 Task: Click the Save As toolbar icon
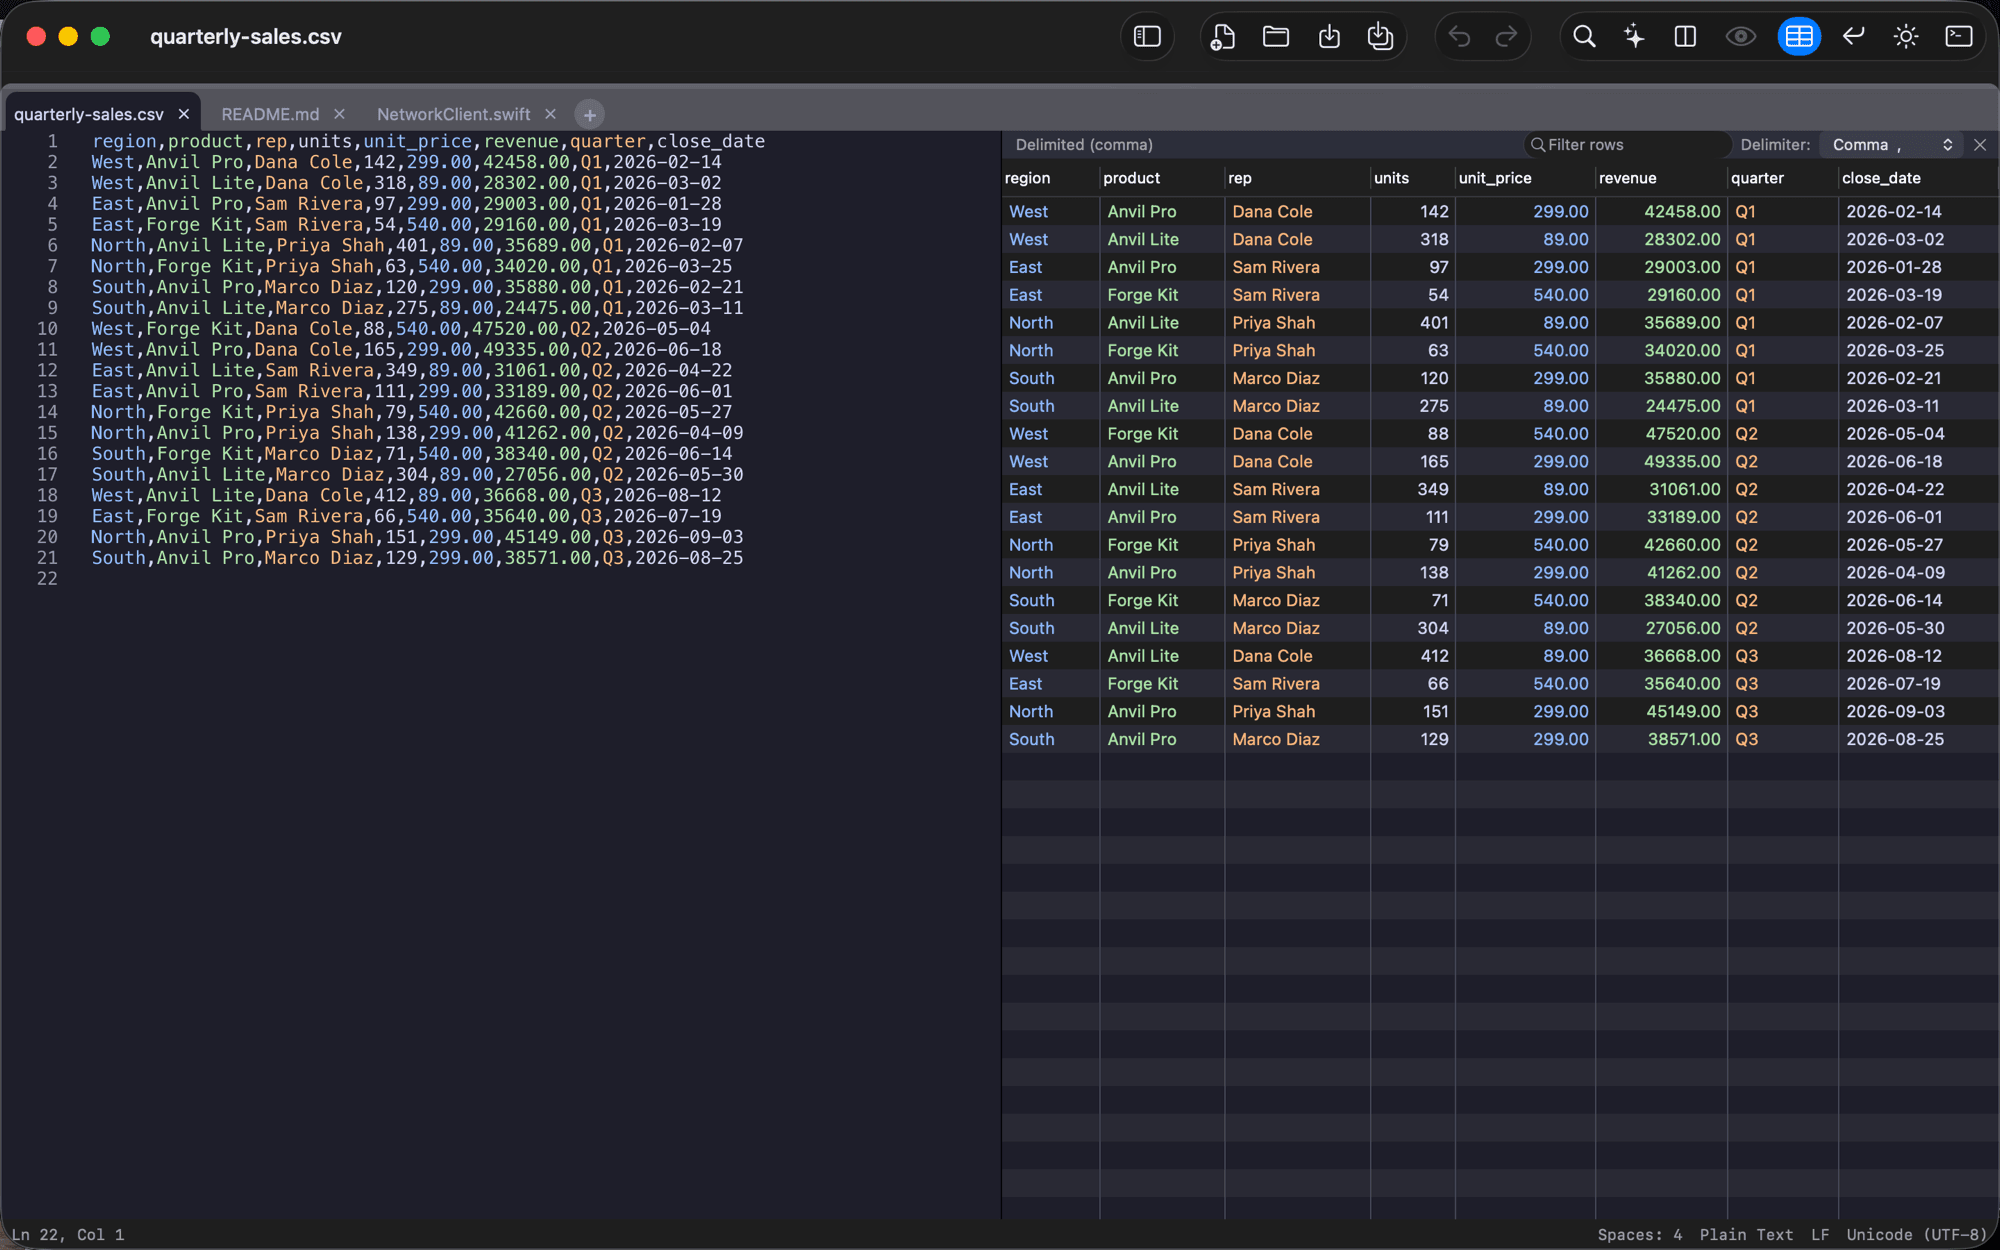click(x=1380, y=37)
